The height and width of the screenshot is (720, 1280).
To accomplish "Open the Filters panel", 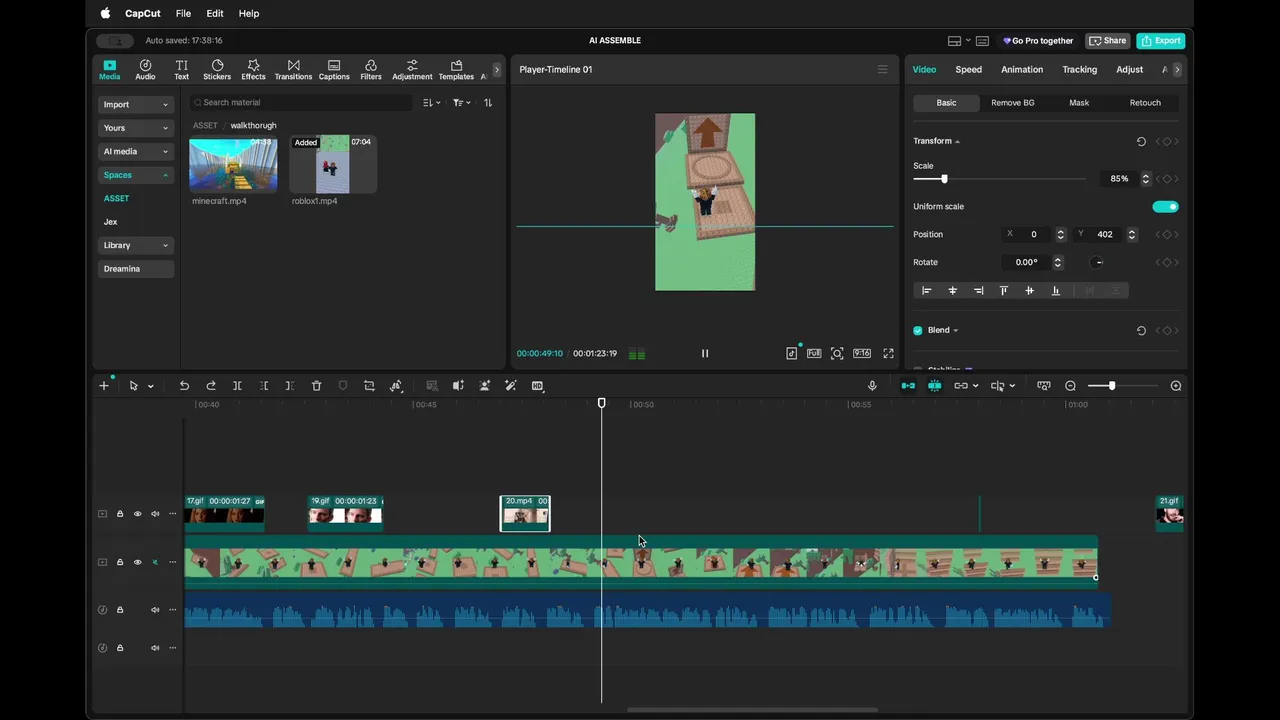I will [371, 69].
